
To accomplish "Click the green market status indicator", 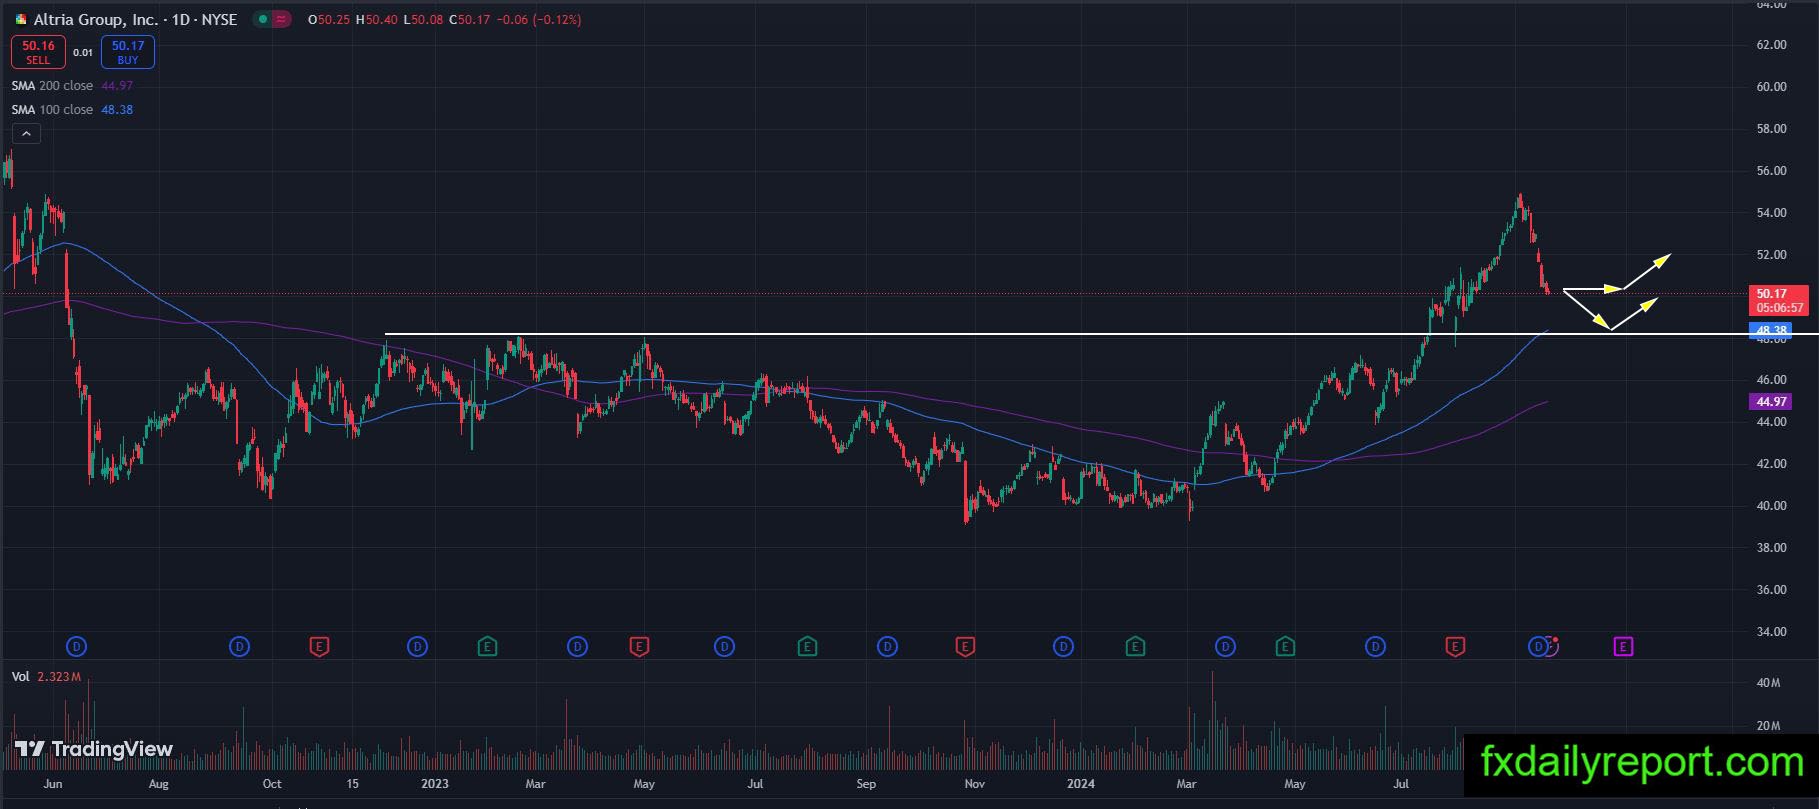I will [x=262, y=20].
